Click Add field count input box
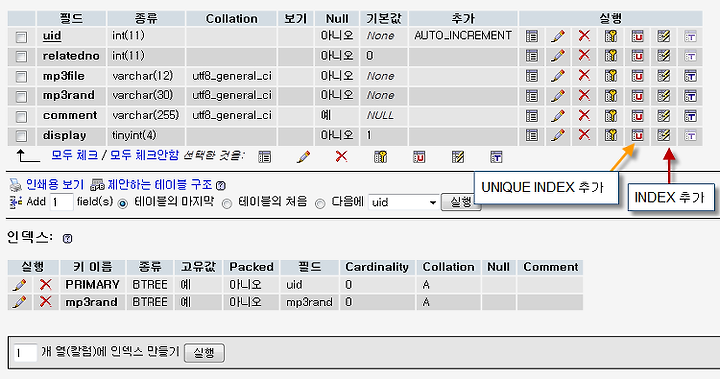Screen dimensions: 720x379 click(62, 202)
